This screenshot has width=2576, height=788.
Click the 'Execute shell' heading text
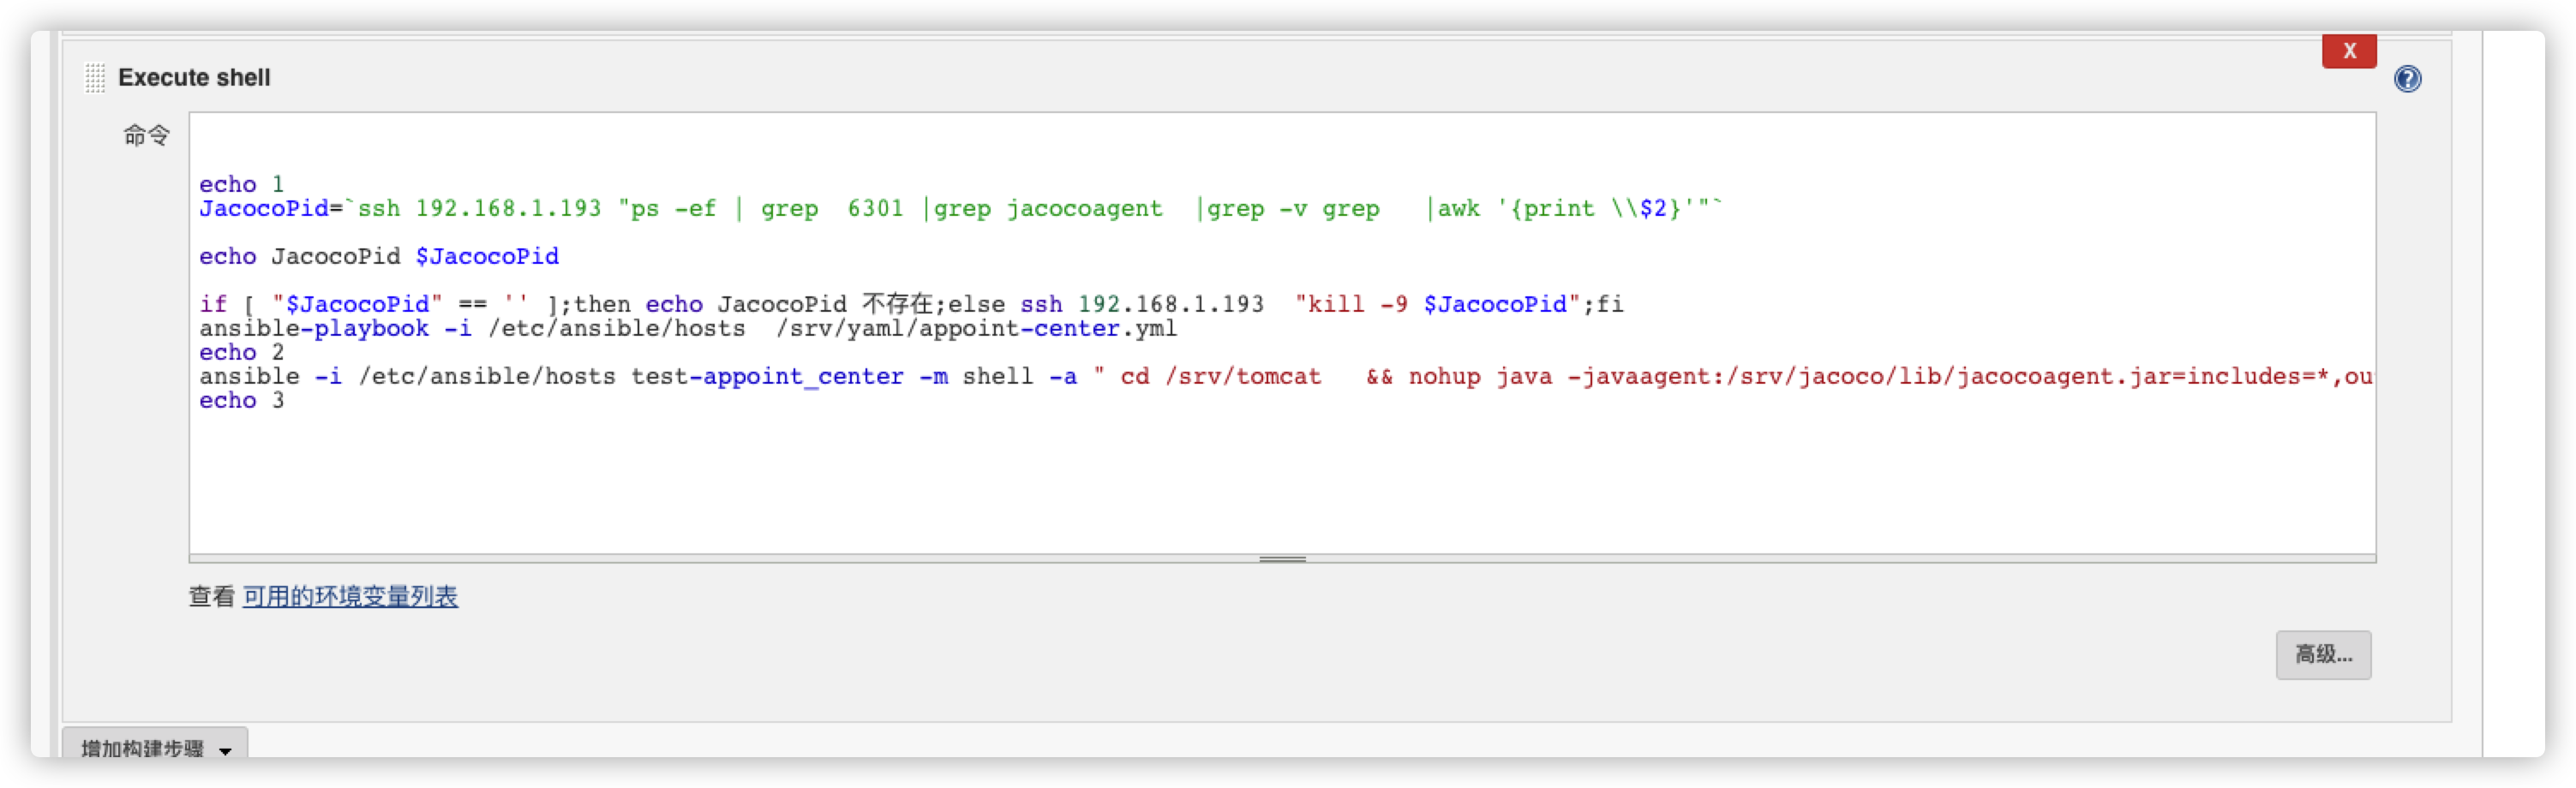[194, 77]
